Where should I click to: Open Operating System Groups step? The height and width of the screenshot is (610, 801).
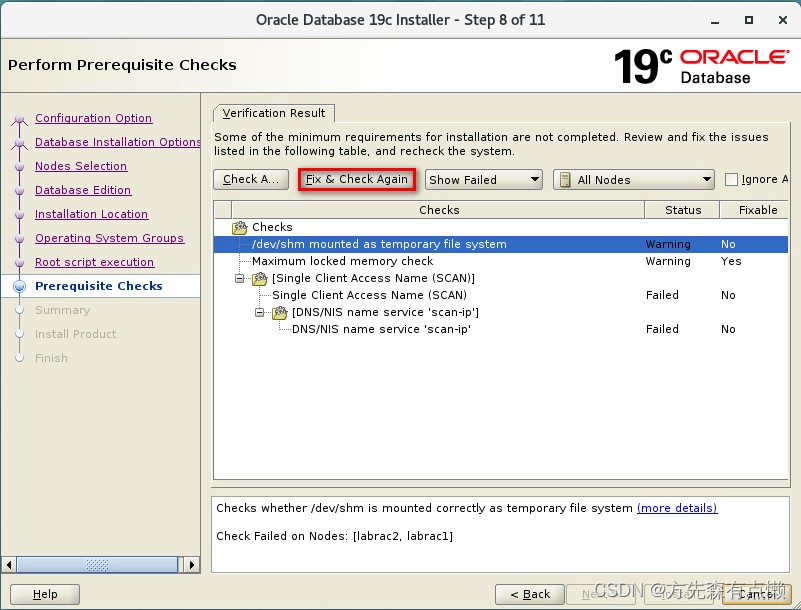click(x=109, y=238)
